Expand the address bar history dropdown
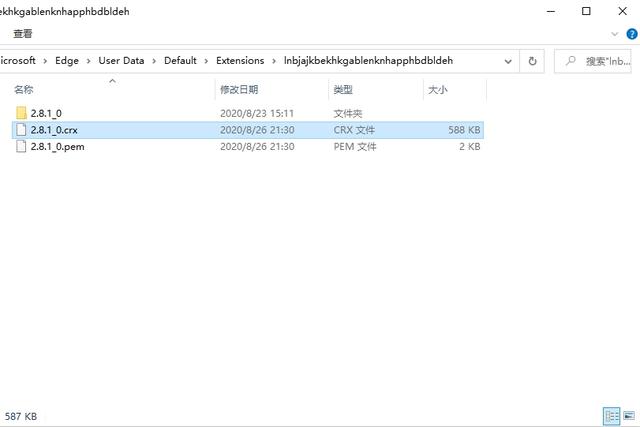The height and width of the screenshot is (427, 640). click(508, 62)
